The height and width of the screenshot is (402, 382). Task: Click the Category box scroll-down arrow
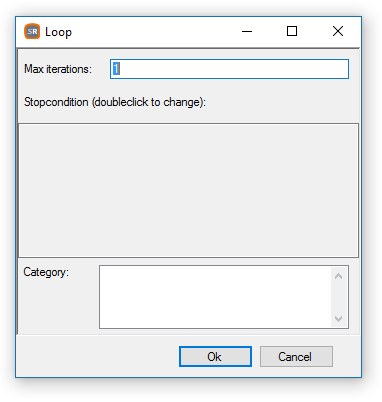tap(338, 319)
